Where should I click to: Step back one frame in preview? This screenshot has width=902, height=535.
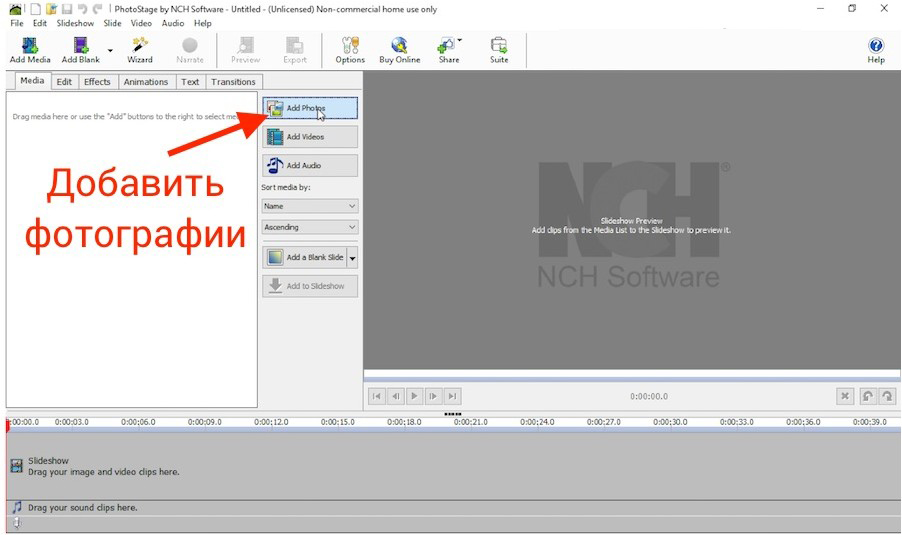[396, 396]
